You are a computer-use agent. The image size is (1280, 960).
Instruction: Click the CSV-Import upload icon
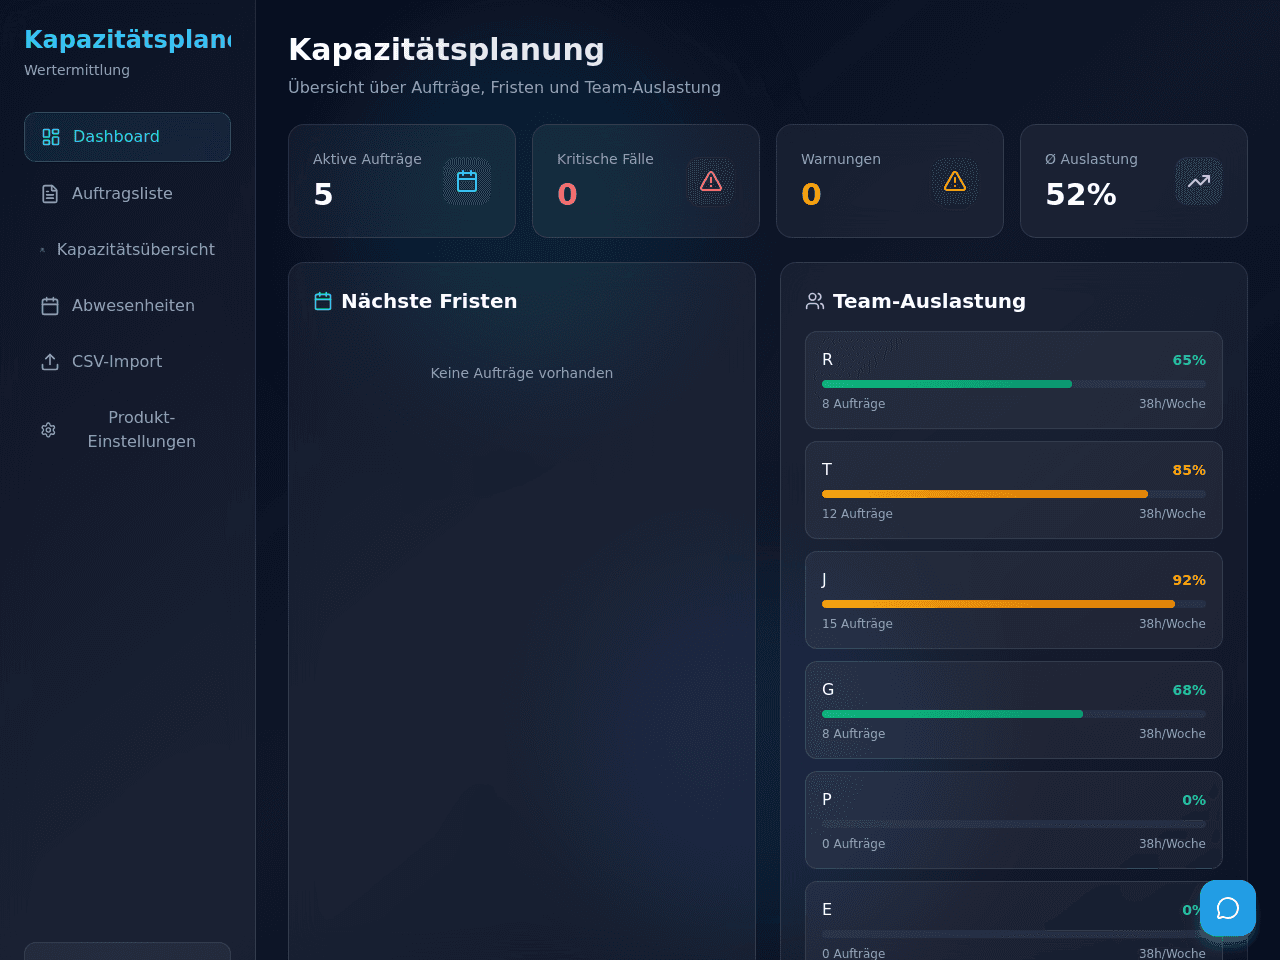tap(50, 362)
